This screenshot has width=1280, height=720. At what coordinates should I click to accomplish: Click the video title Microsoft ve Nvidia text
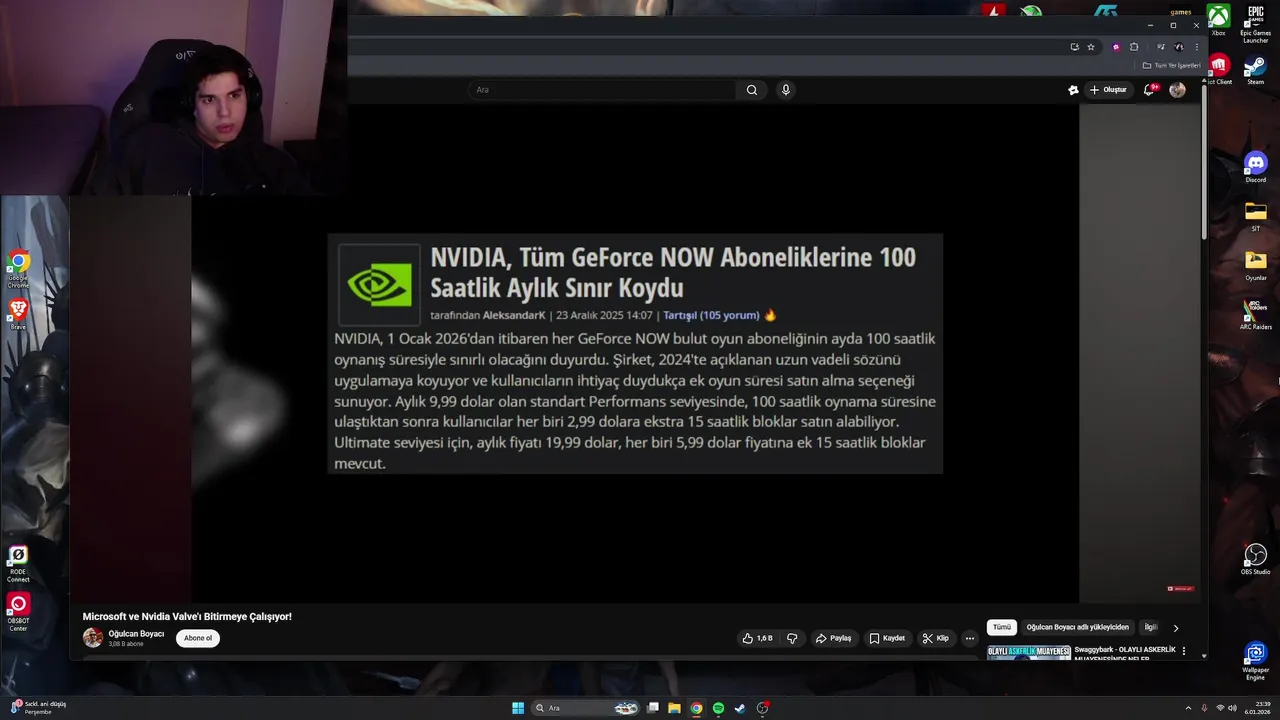click(187, 617)
